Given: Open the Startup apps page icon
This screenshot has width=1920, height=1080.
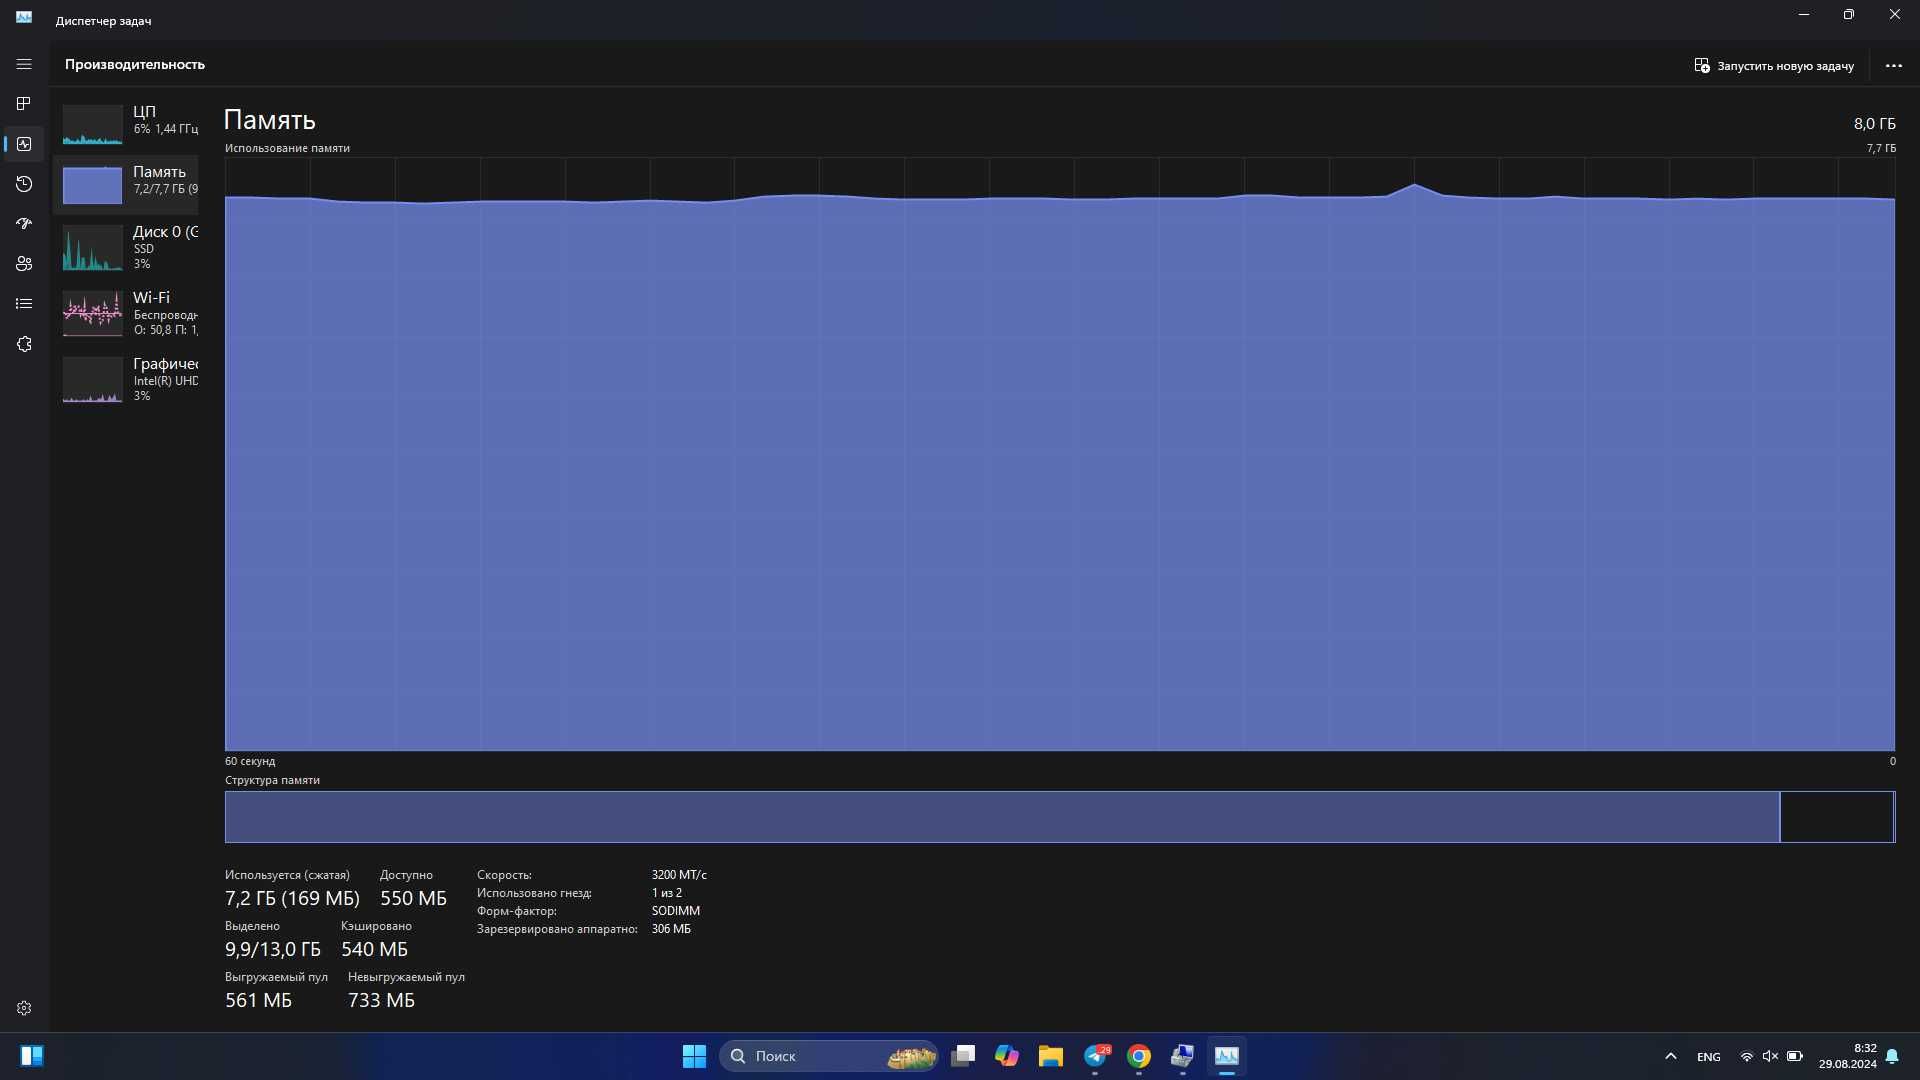Looking at the screenshot, I should click(24, 224).
